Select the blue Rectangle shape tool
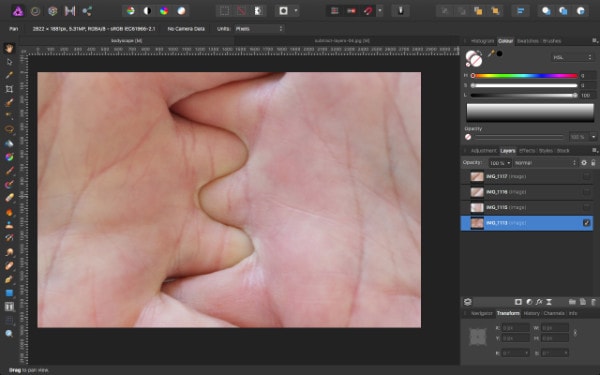Viewport: 600px width, 375px height. click(9, 293)
